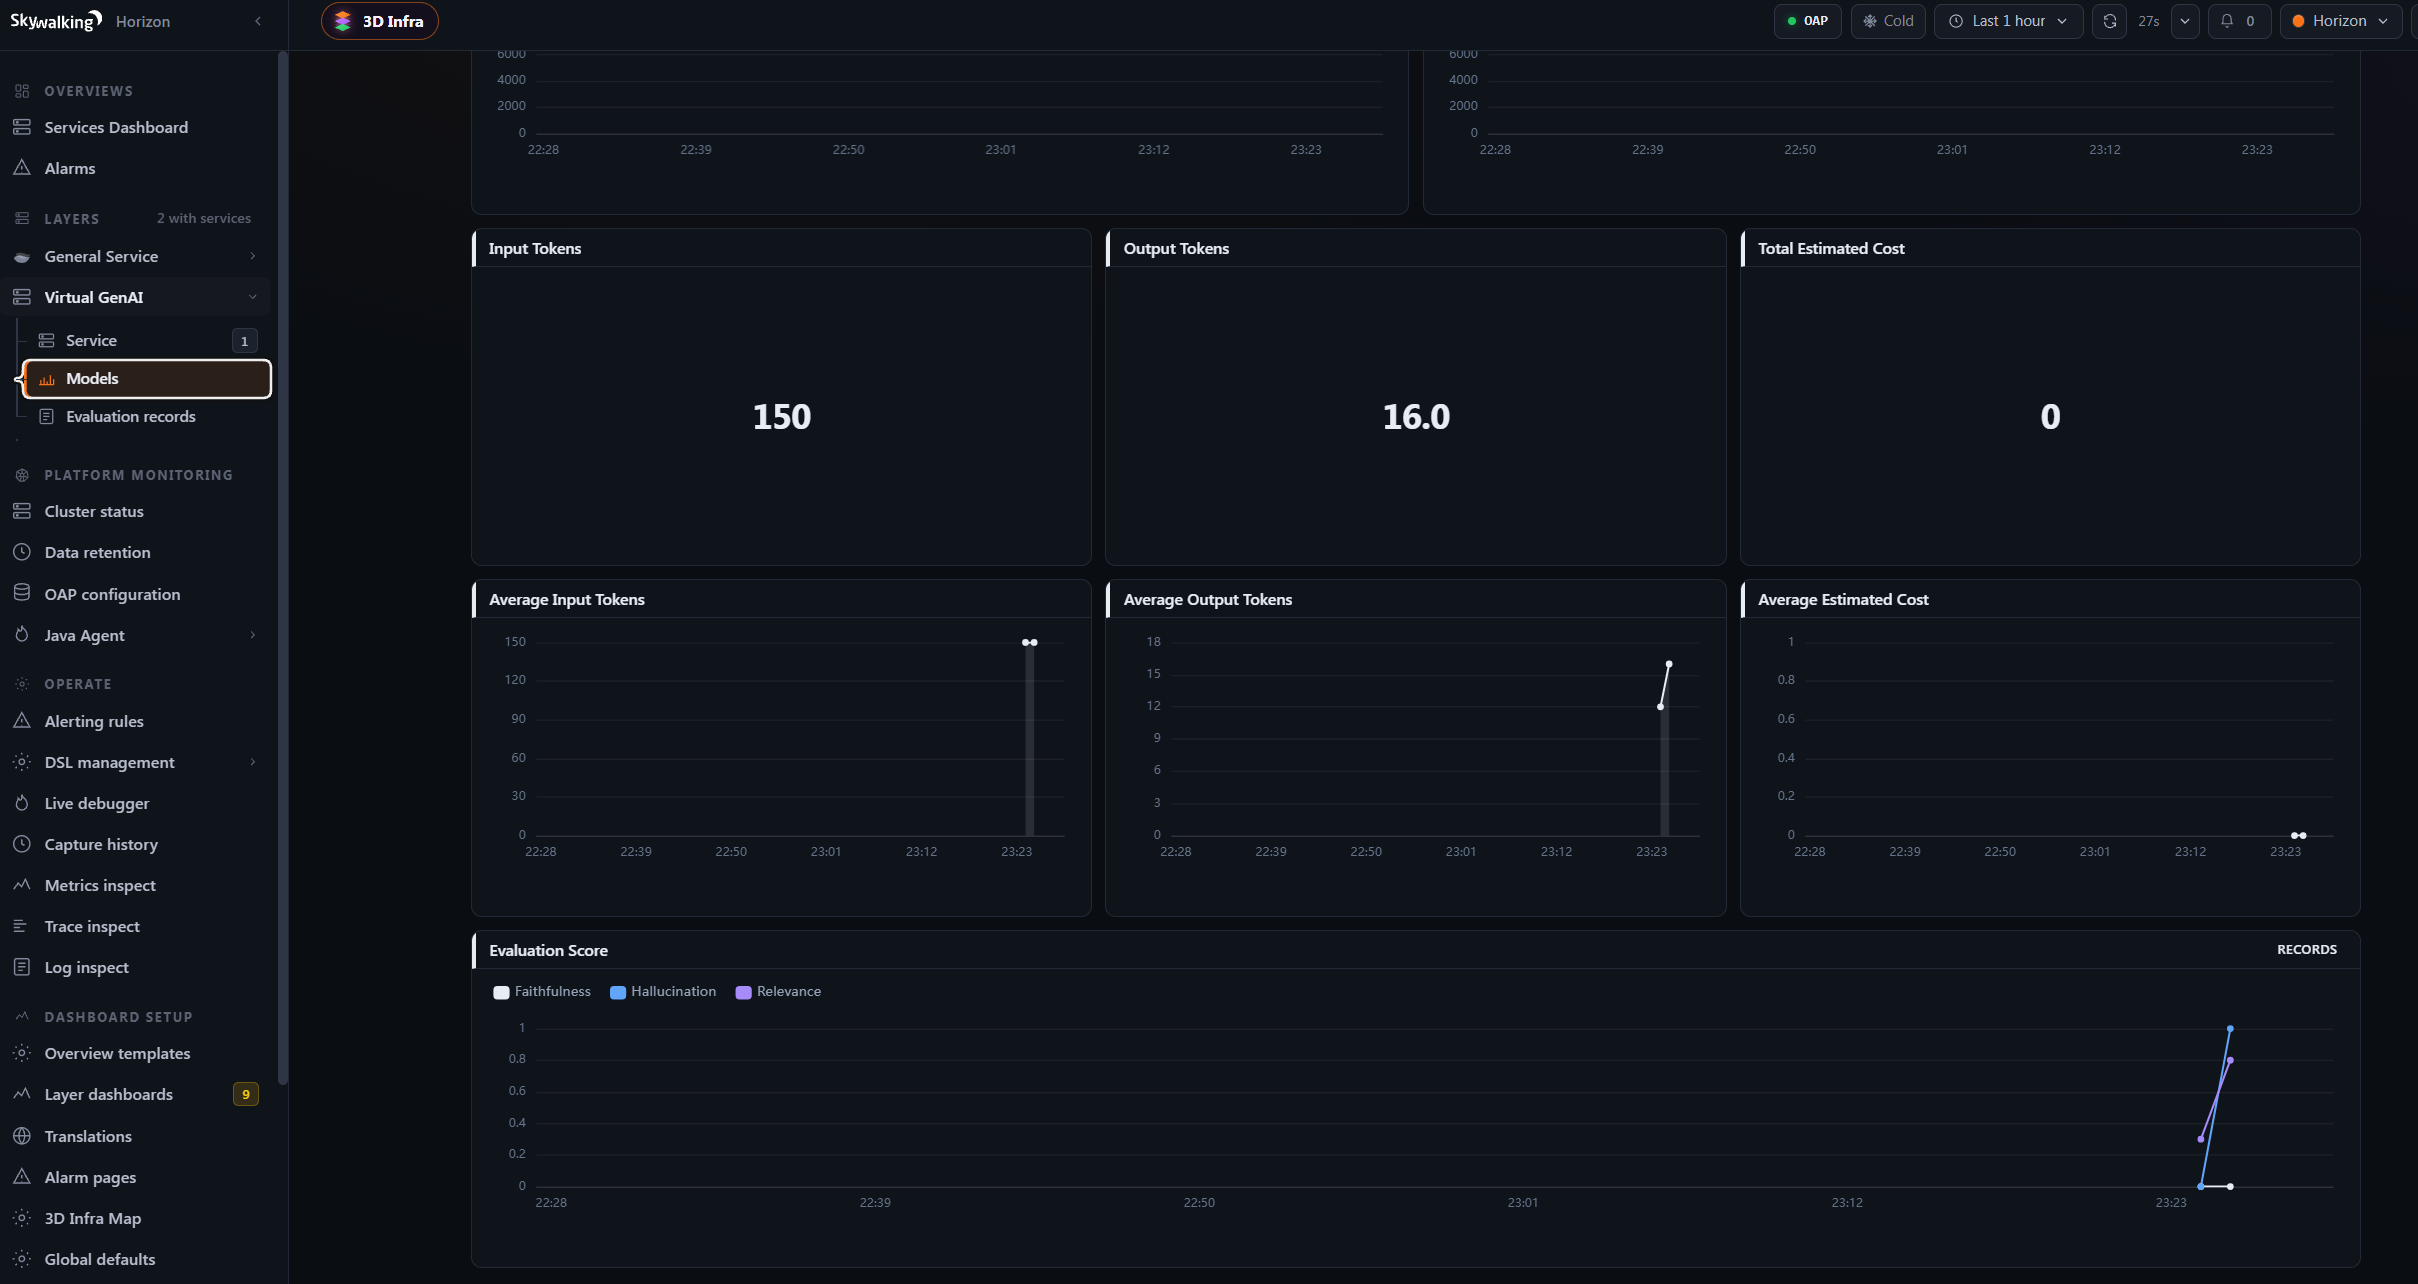Open the Horizon theme dropdown

[2340, 21]
